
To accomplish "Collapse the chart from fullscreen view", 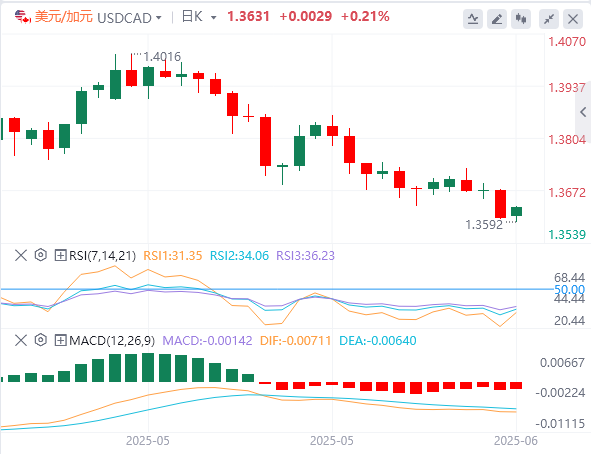I will [549, 18].
